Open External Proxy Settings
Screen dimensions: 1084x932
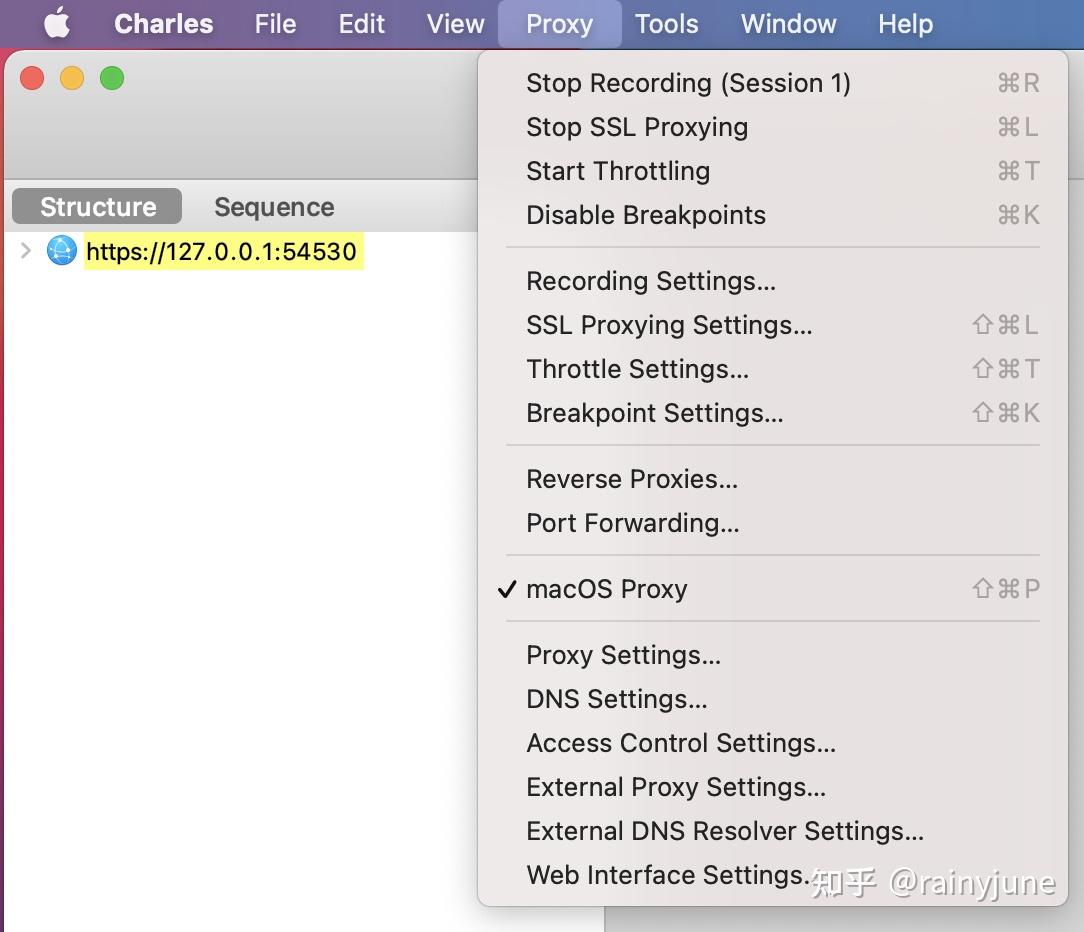(675, 787)
